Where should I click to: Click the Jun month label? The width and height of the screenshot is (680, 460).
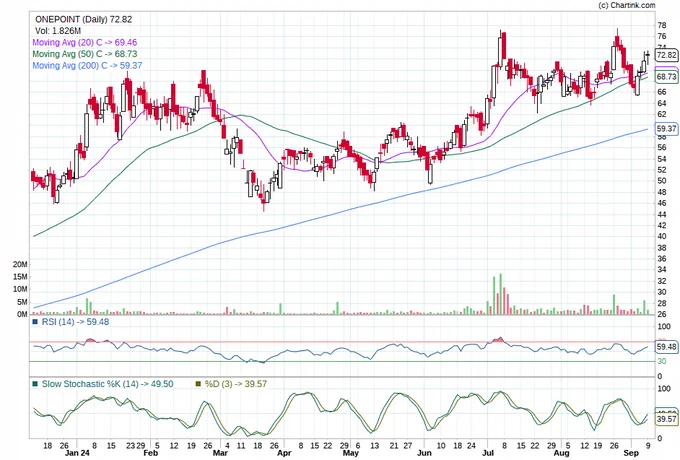point(424,453)
